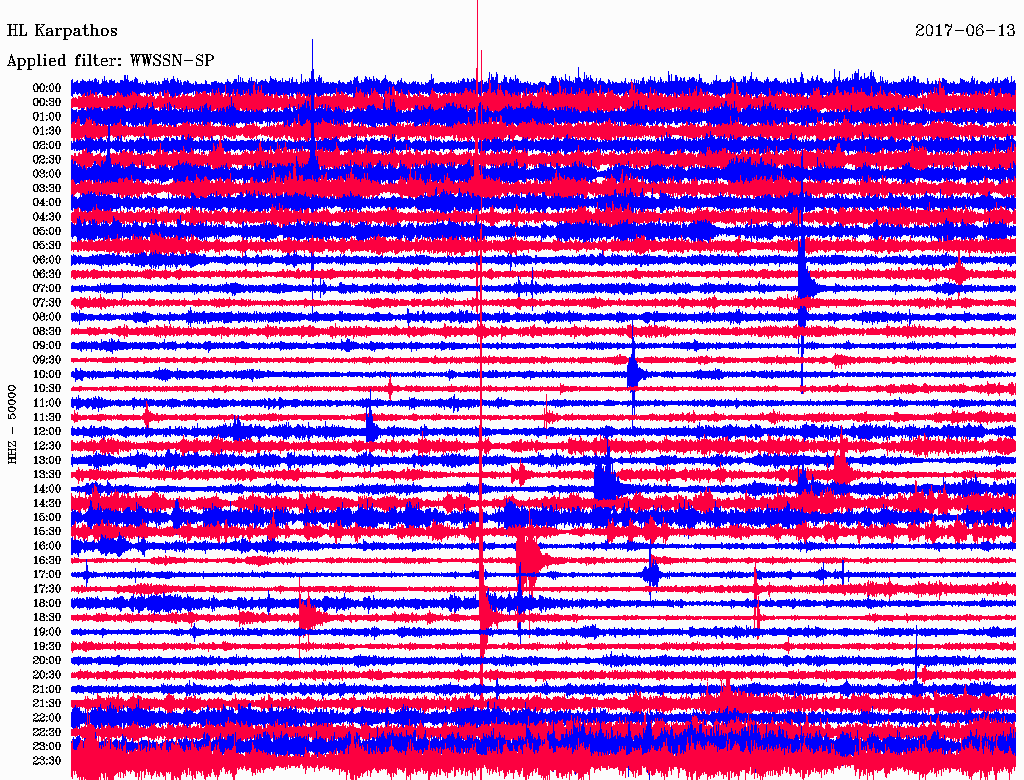The image size is (1024, 780).
Task: Click the 'HL Karpathos' station title
Action: 62,31
